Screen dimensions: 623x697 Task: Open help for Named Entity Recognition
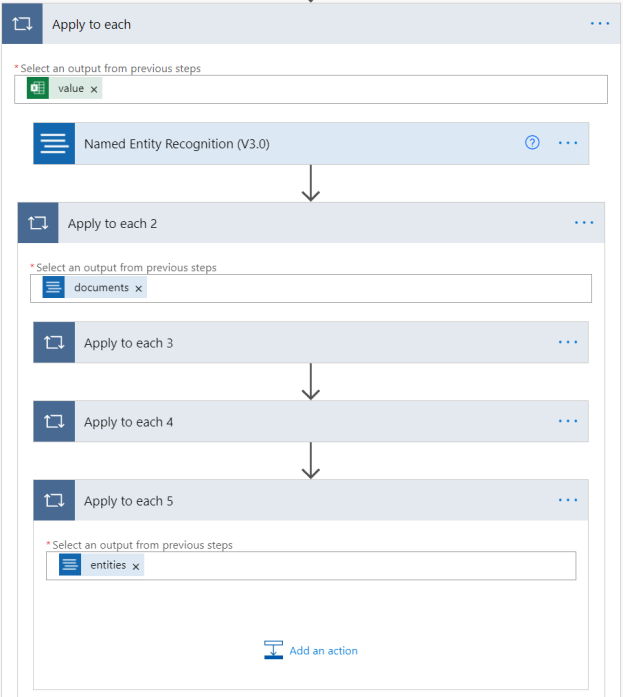532,143
